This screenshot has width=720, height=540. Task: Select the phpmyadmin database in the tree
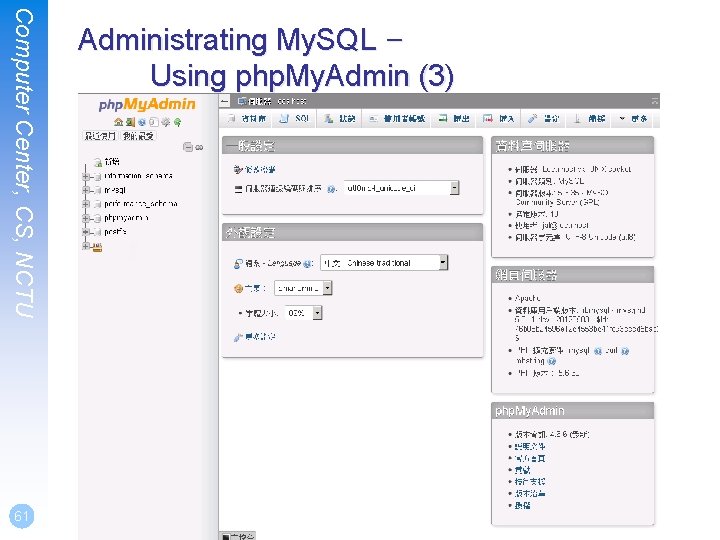point(126,218)
